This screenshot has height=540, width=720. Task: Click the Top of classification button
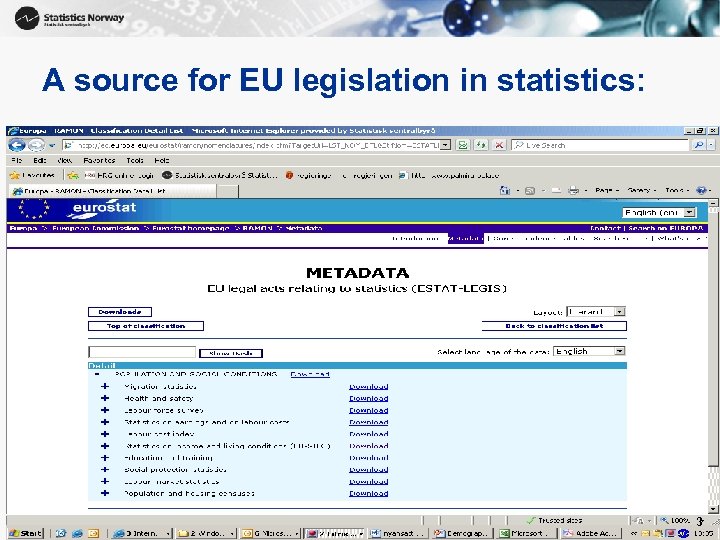click(x=146, y=326)
